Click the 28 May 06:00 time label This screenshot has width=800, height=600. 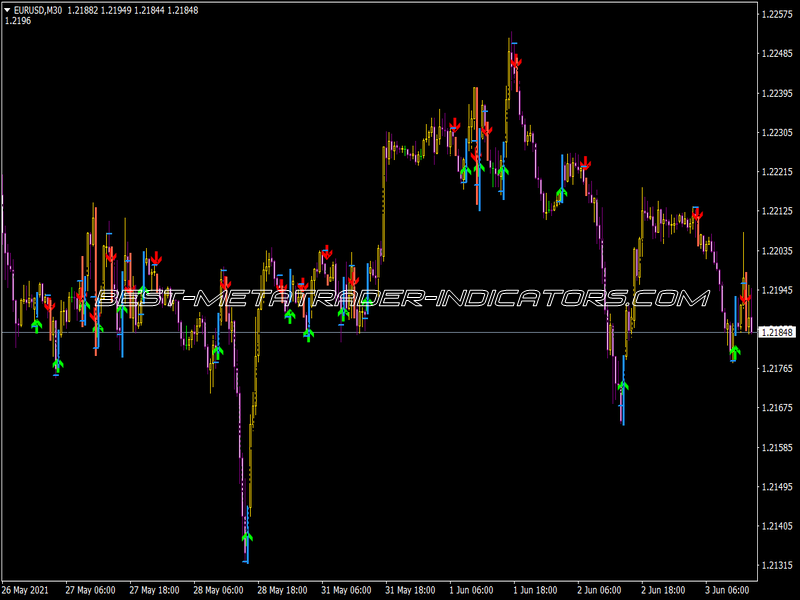218,590
